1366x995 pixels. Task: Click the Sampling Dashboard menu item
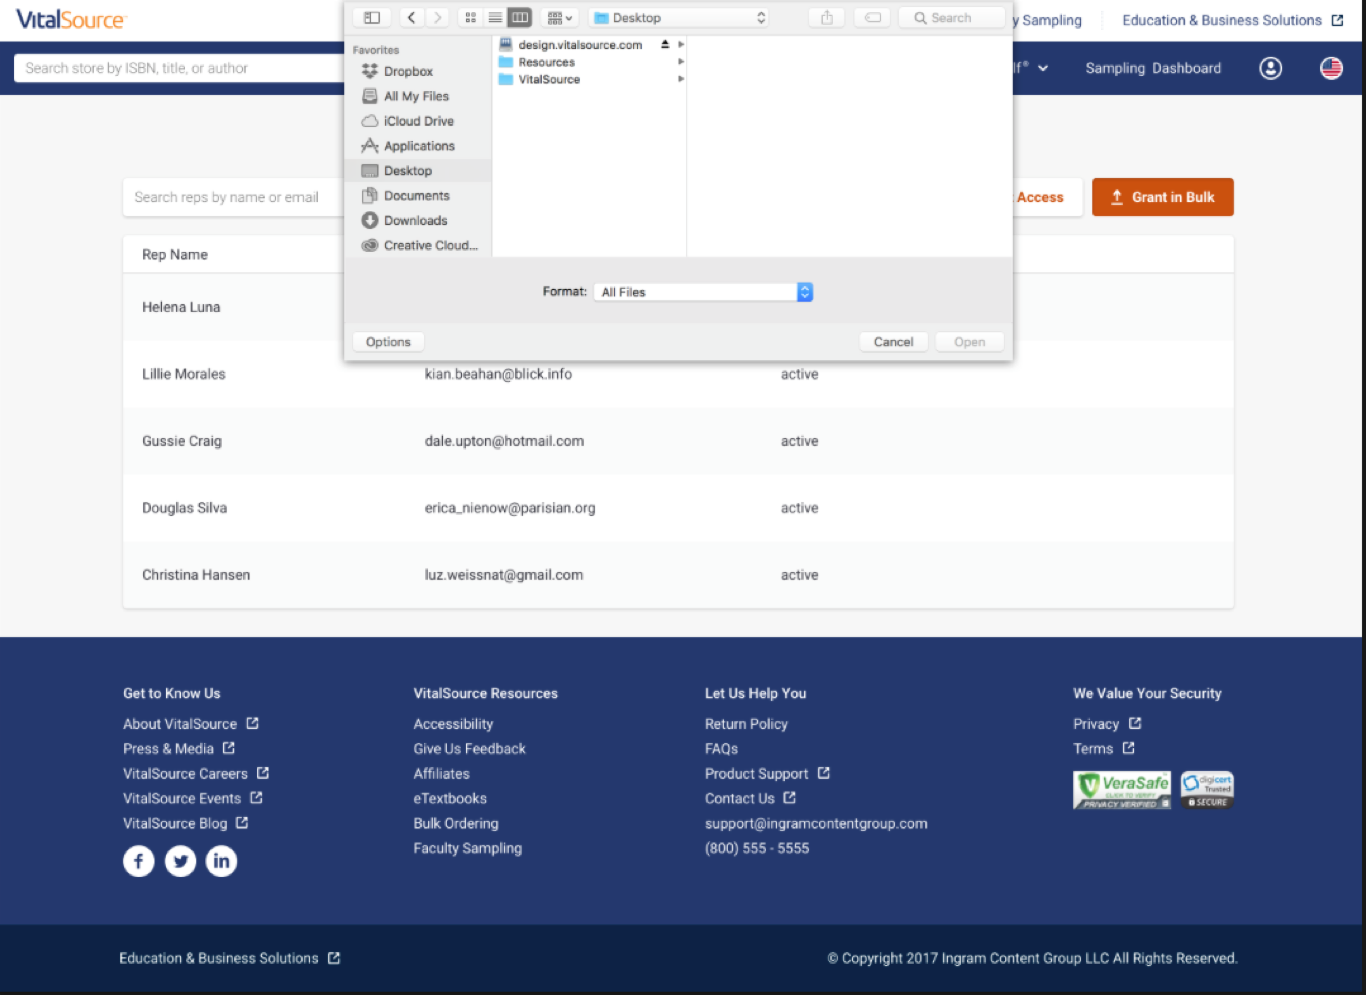click(x=1153, y=68)
